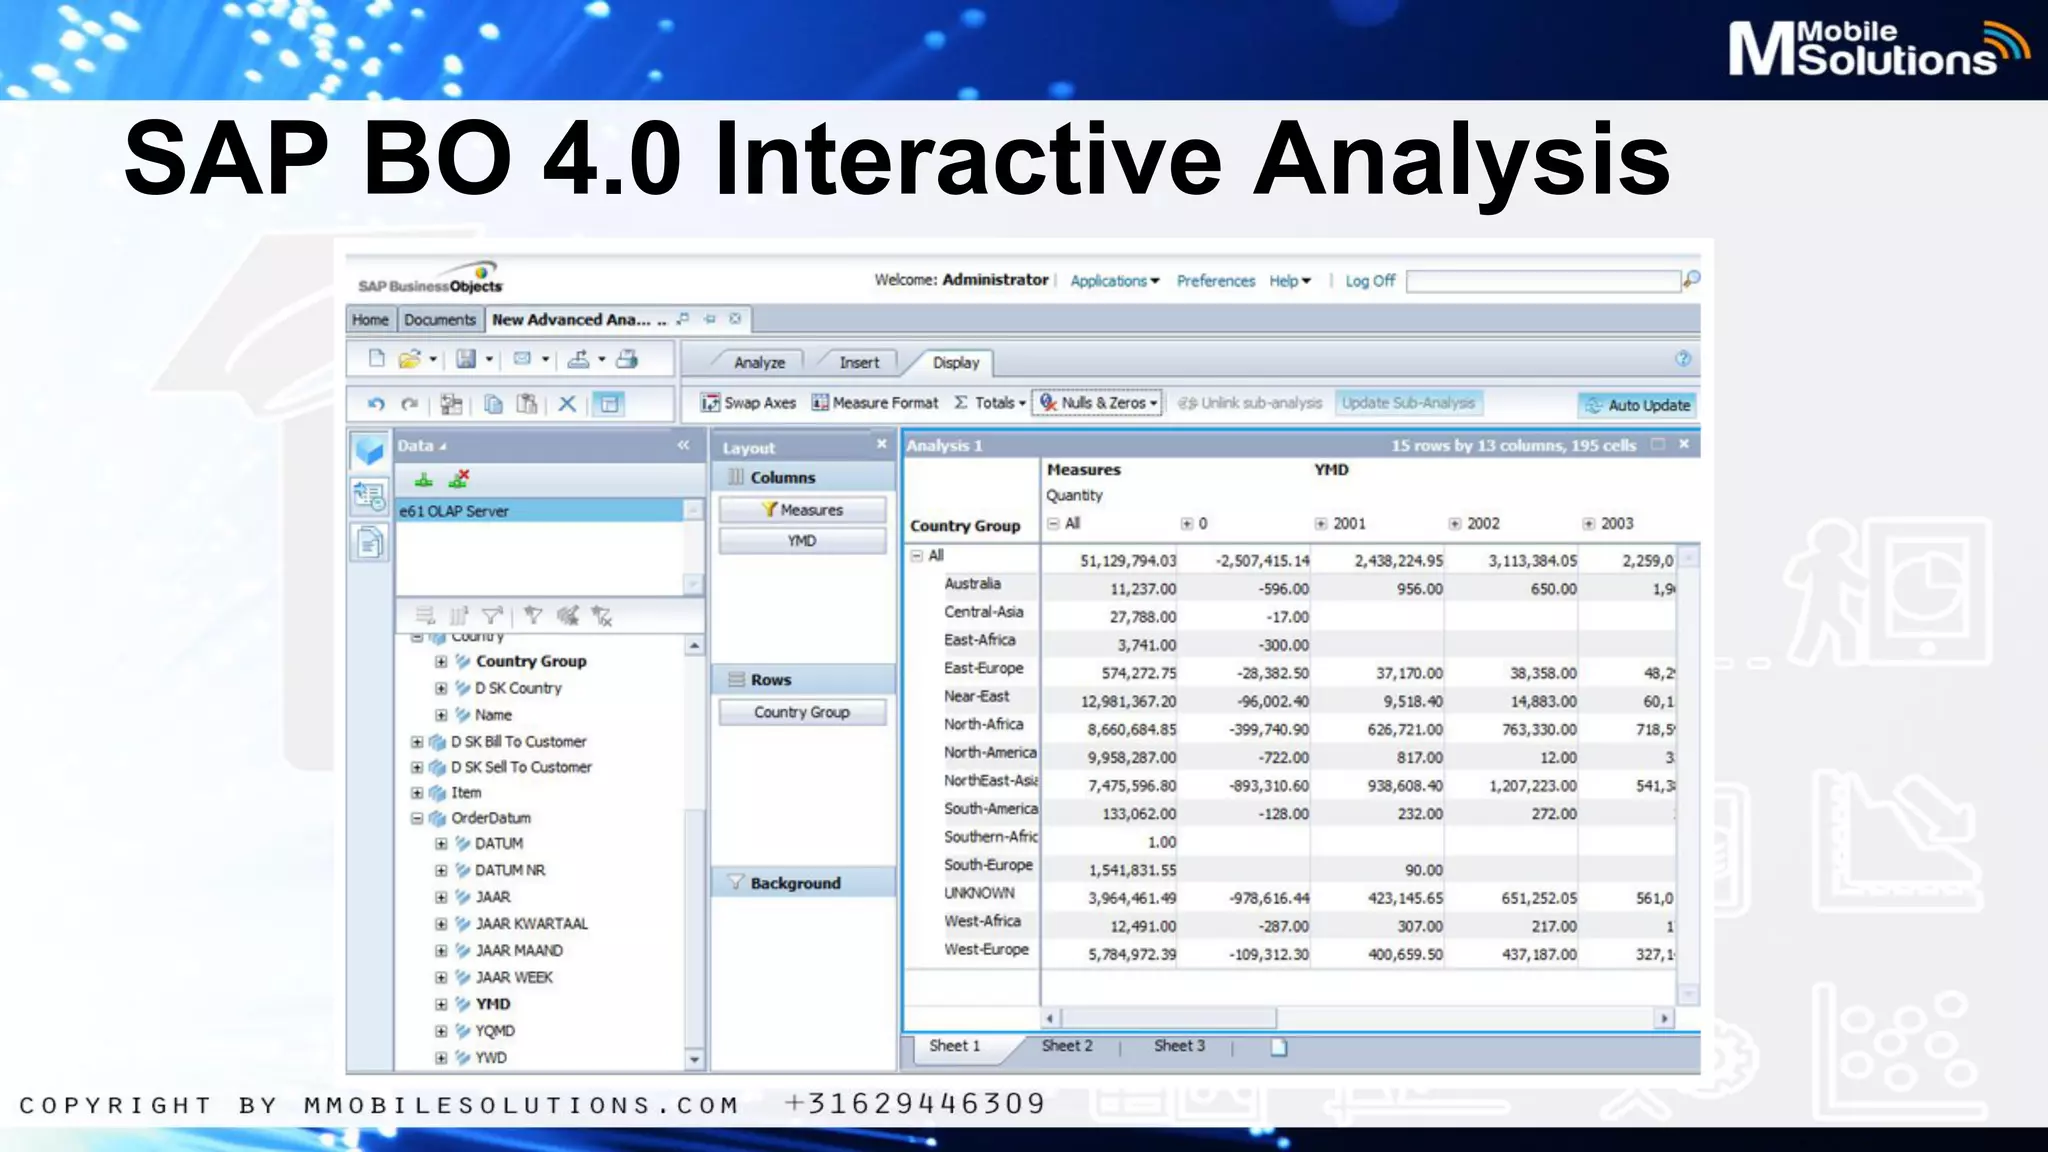Expand Country Group tree node
The image size is (2048, 1152).
[441, 662]
